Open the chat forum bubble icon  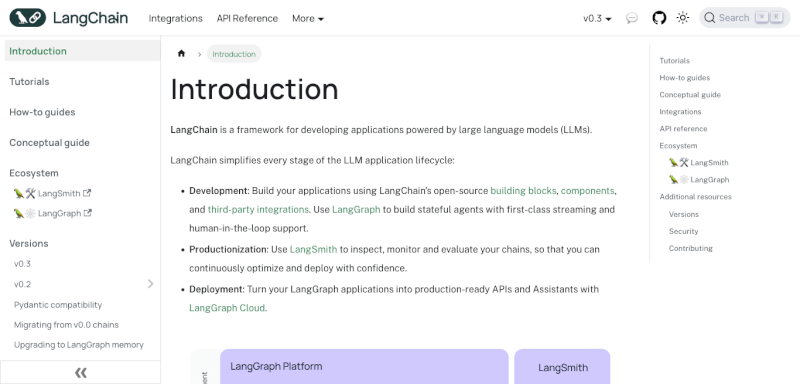[x=632, y=18]
